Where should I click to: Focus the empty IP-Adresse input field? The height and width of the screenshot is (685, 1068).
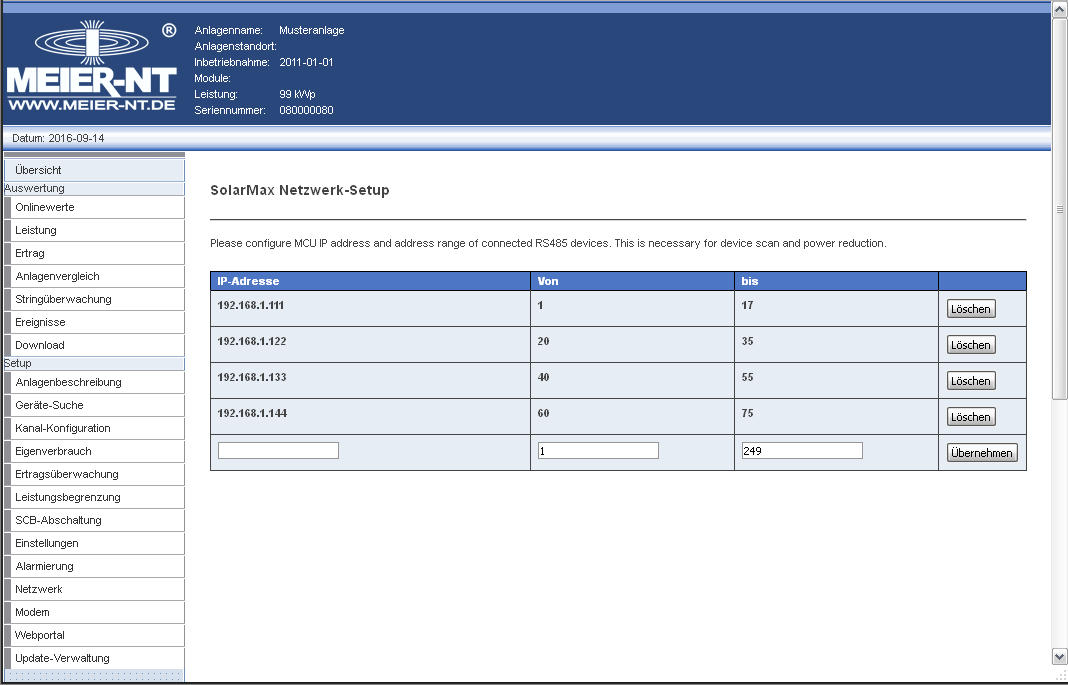pos(278,450)
